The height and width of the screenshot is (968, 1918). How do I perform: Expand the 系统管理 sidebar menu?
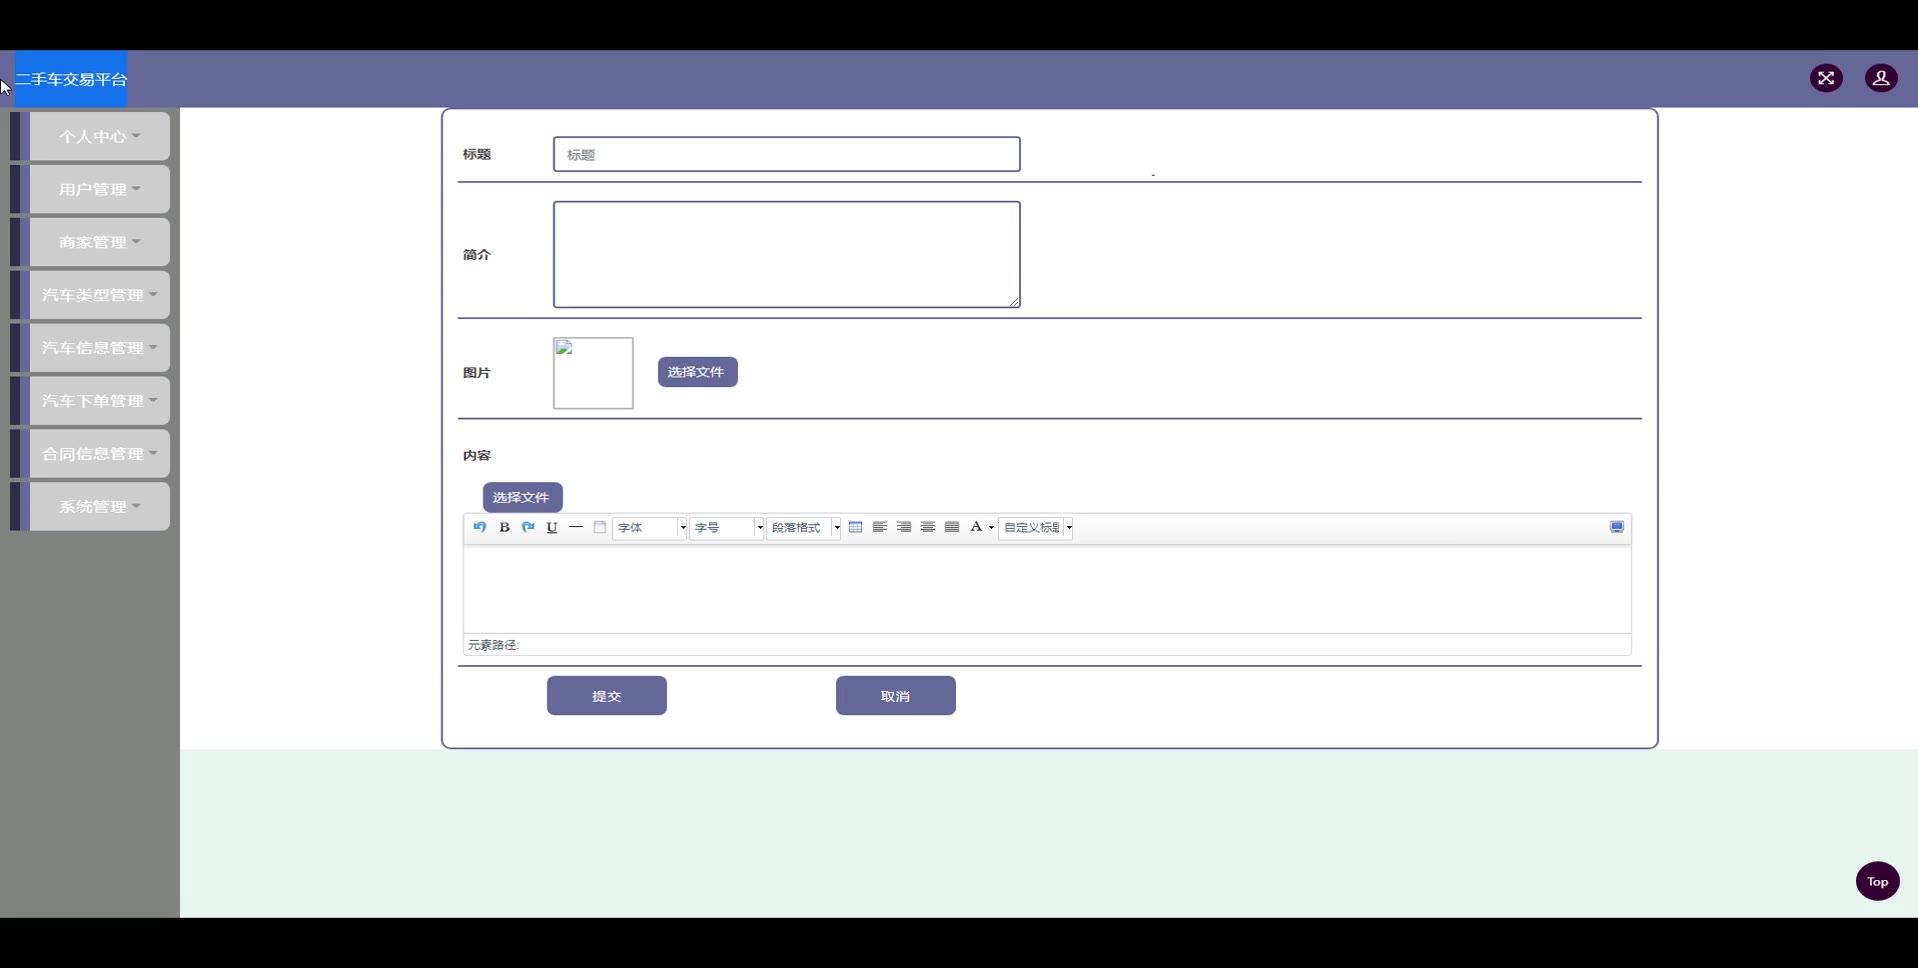tap(99, 506)
